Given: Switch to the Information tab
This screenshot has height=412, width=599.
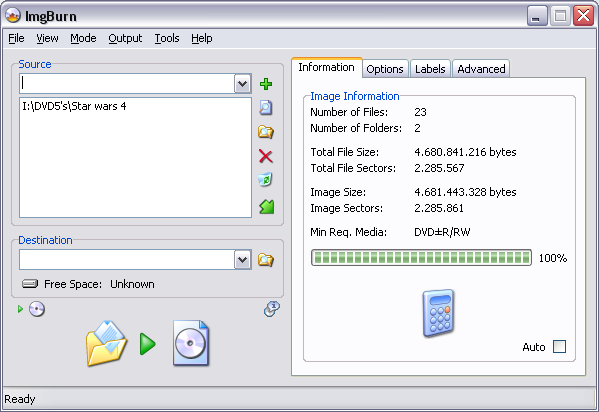Looking at the screenshot, I should (327, 68).
